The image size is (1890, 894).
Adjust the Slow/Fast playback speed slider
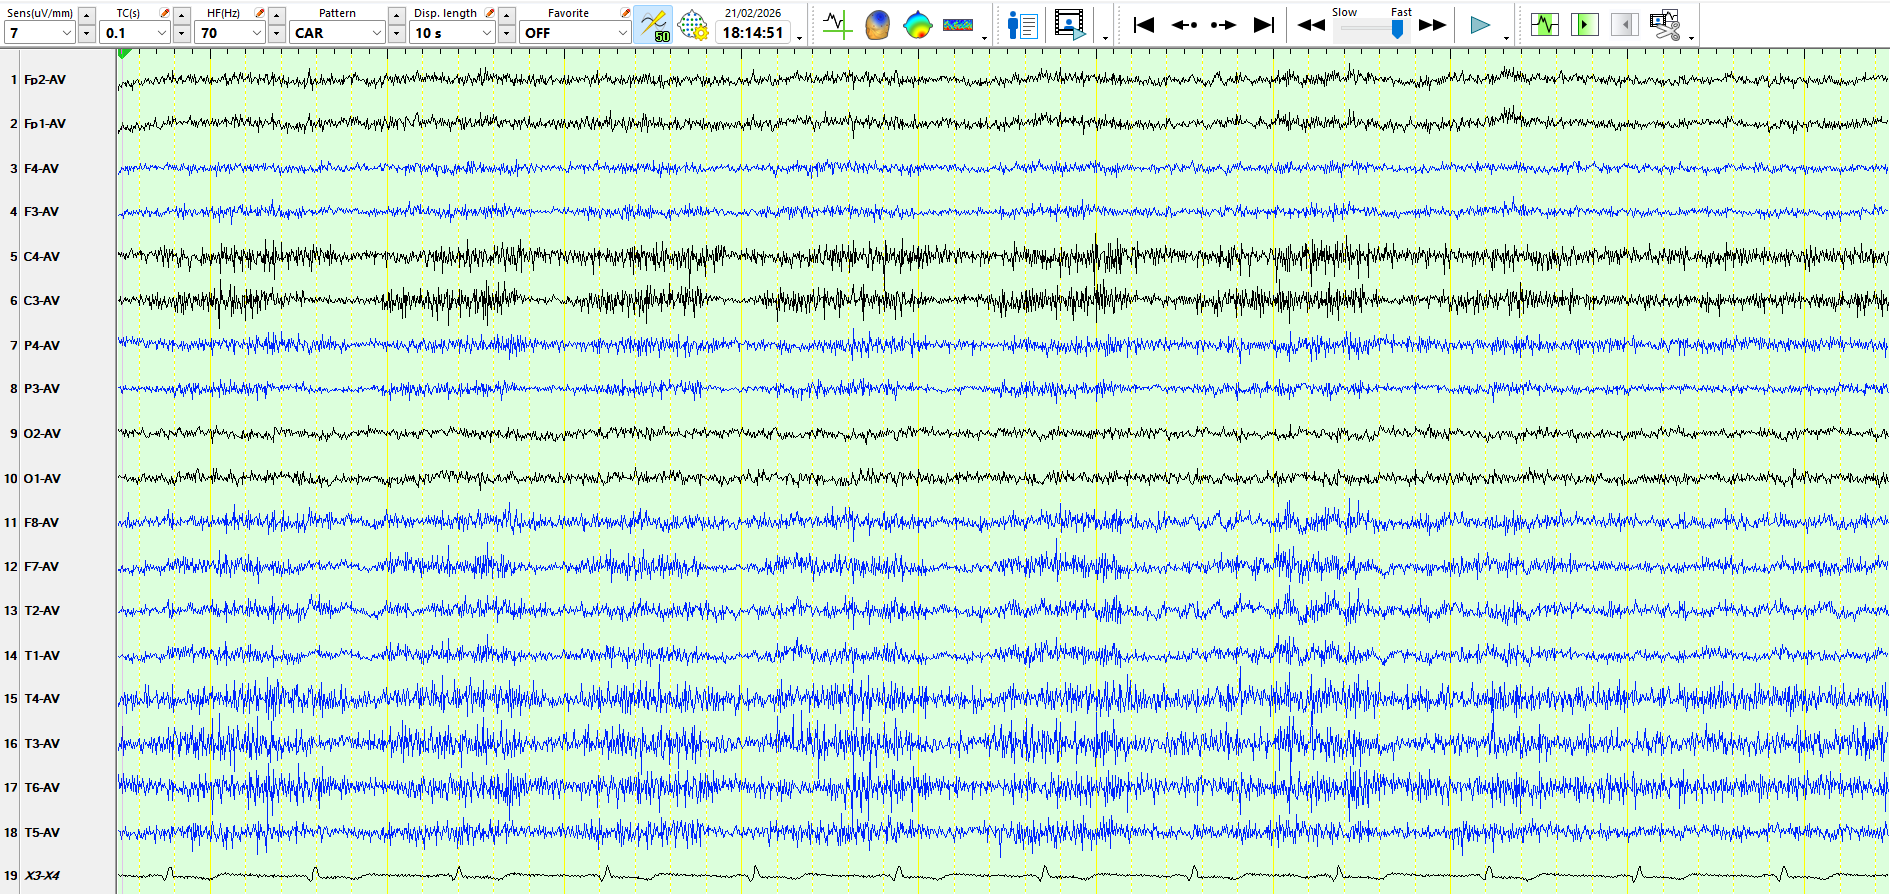point(1397,29)
